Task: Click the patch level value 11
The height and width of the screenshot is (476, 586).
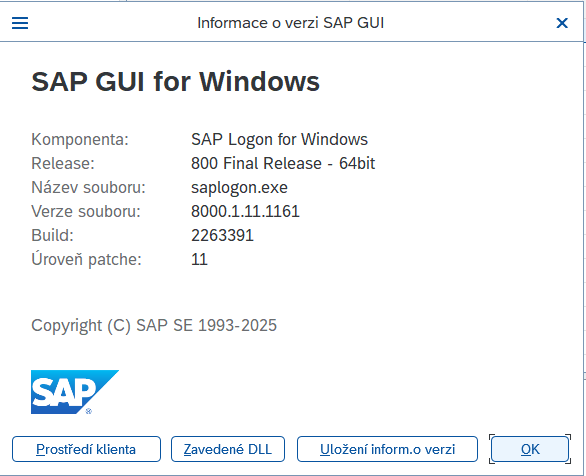Action: [x=199, y=259]
